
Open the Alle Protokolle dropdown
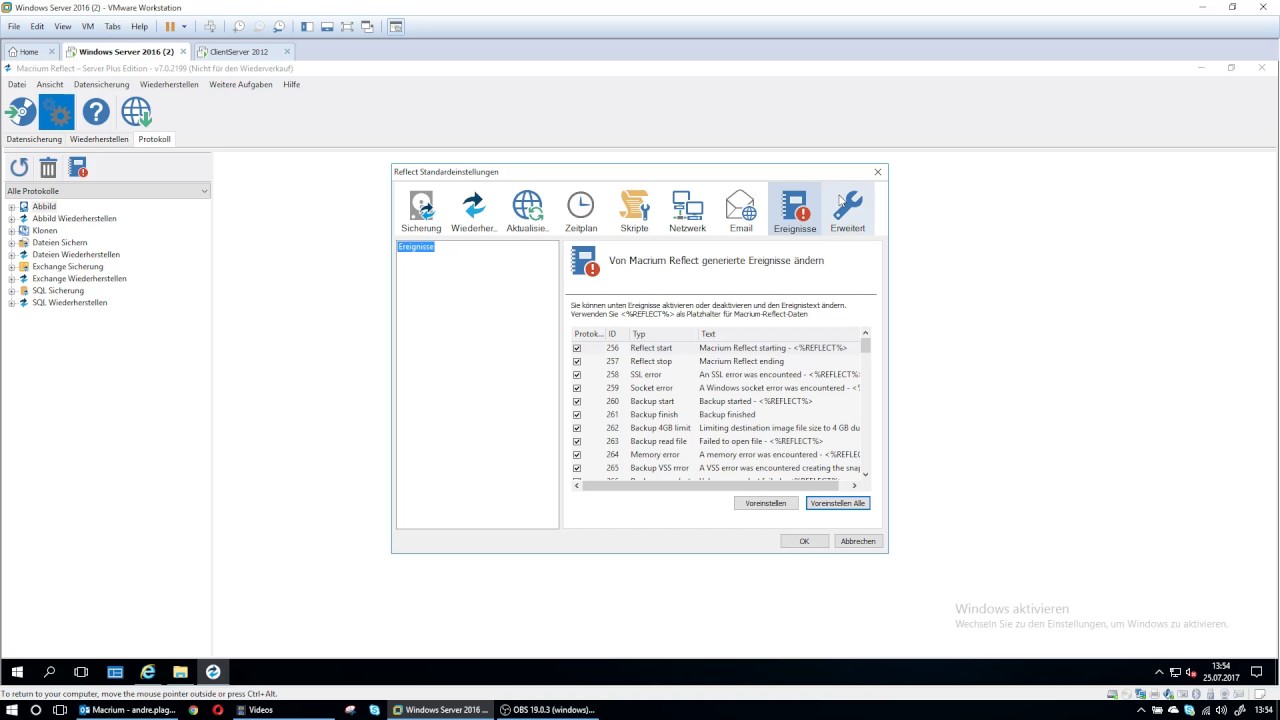107,191
